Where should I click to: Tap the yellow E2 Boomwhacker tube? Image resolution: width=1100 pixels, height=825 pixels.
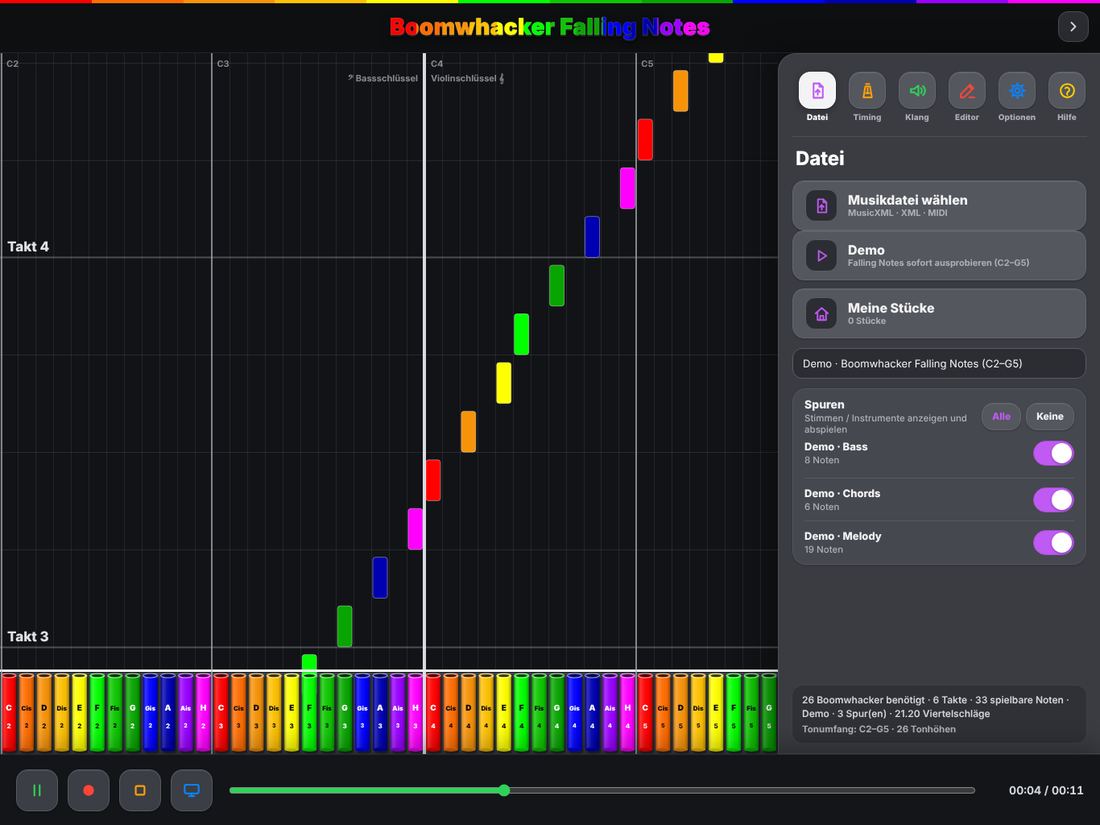point(79,712)
